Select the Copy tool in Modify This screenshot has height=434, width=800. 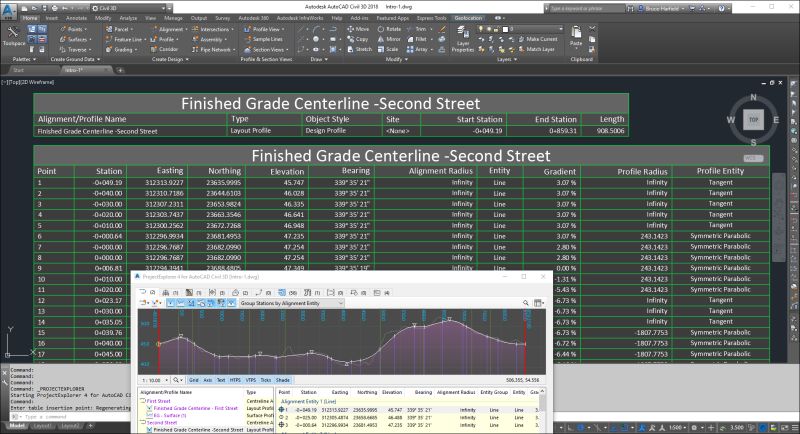pyautogui.click(x=358, y=39)
